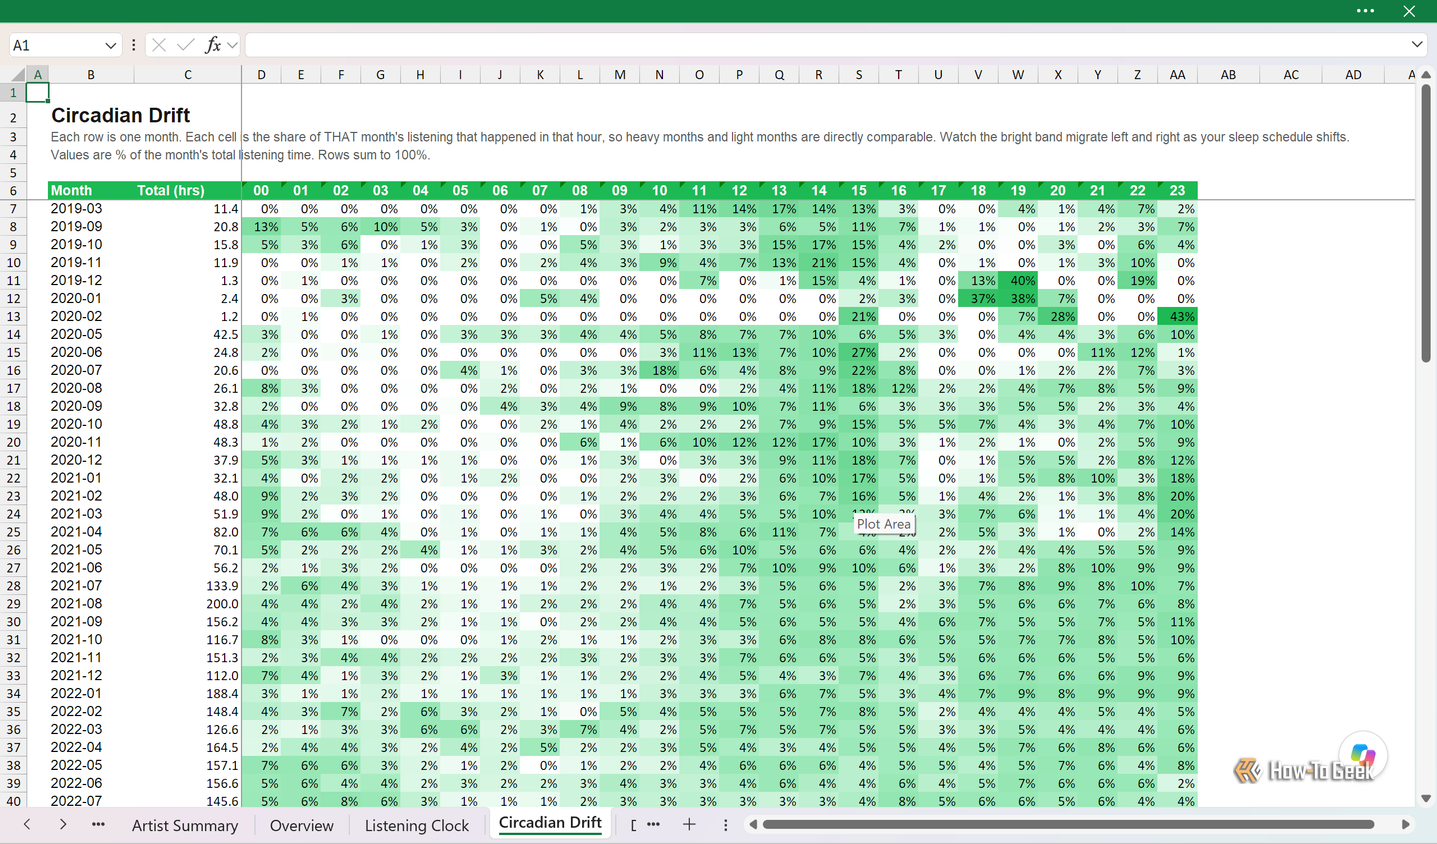The width and height of the screenshot is (1437, 844).
Task: Select the Circadian Drift sheet tab
Action: [550, 823]
